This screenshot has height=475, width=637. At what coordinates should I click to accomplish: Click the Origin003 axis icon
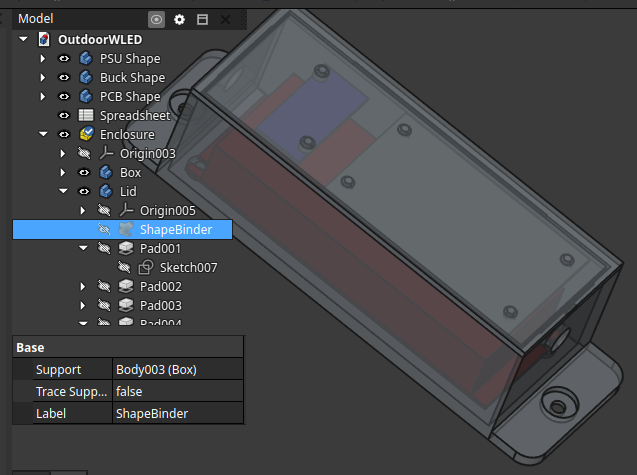(106, 153)
